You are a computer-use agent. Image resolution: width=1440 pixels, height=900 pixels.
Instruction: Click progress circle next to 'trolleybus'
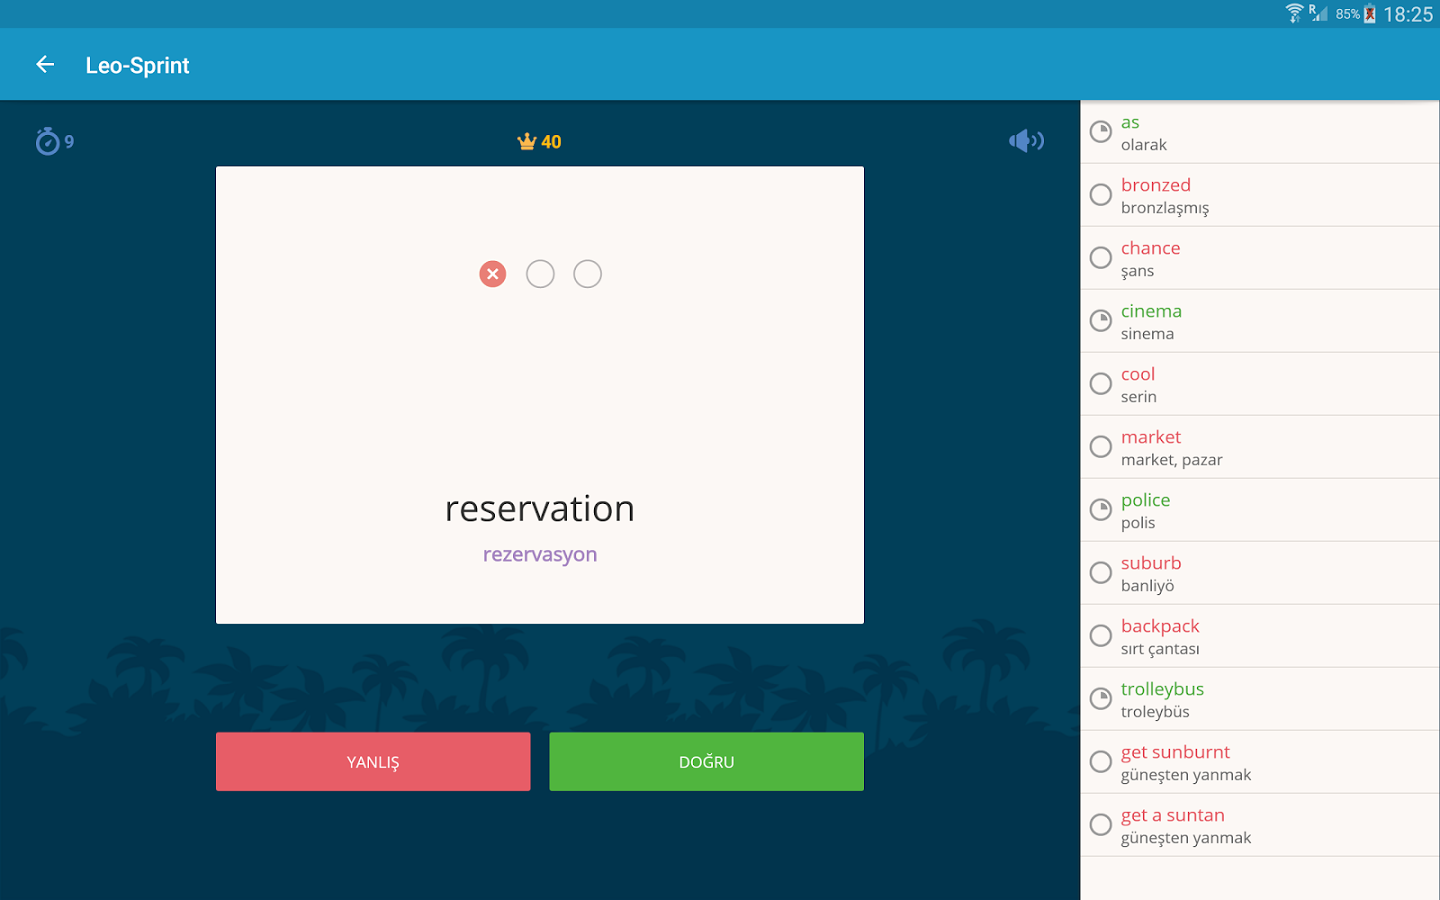(x=1101, y=699)
